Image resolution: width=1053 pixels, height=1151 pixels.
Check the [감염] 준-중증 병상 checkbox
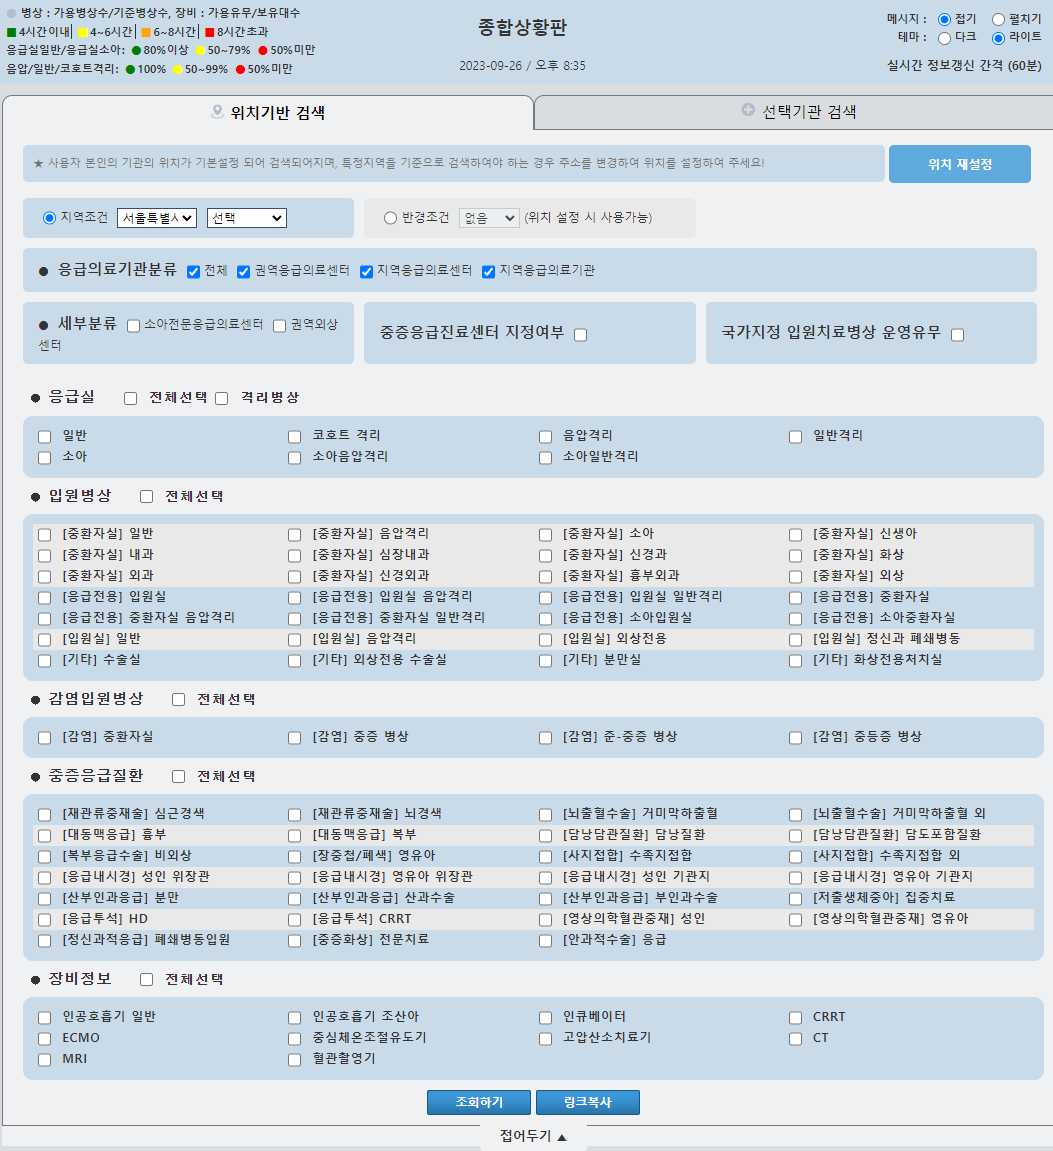546,738
